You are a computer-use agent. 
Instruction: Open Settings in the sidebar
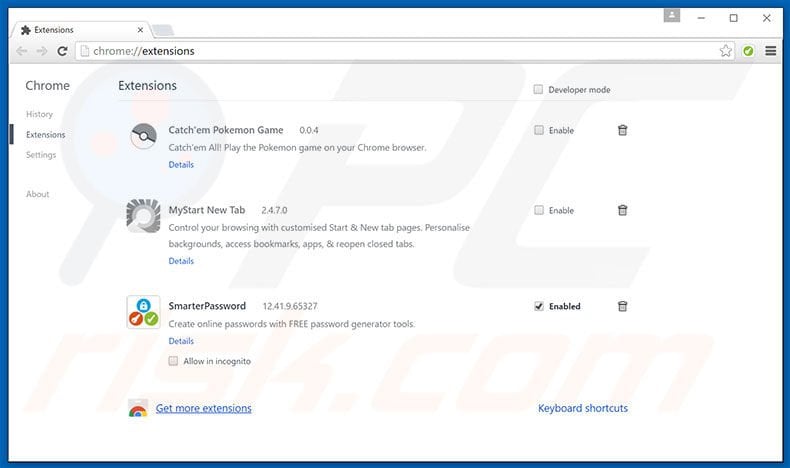[x=41, y=155]
